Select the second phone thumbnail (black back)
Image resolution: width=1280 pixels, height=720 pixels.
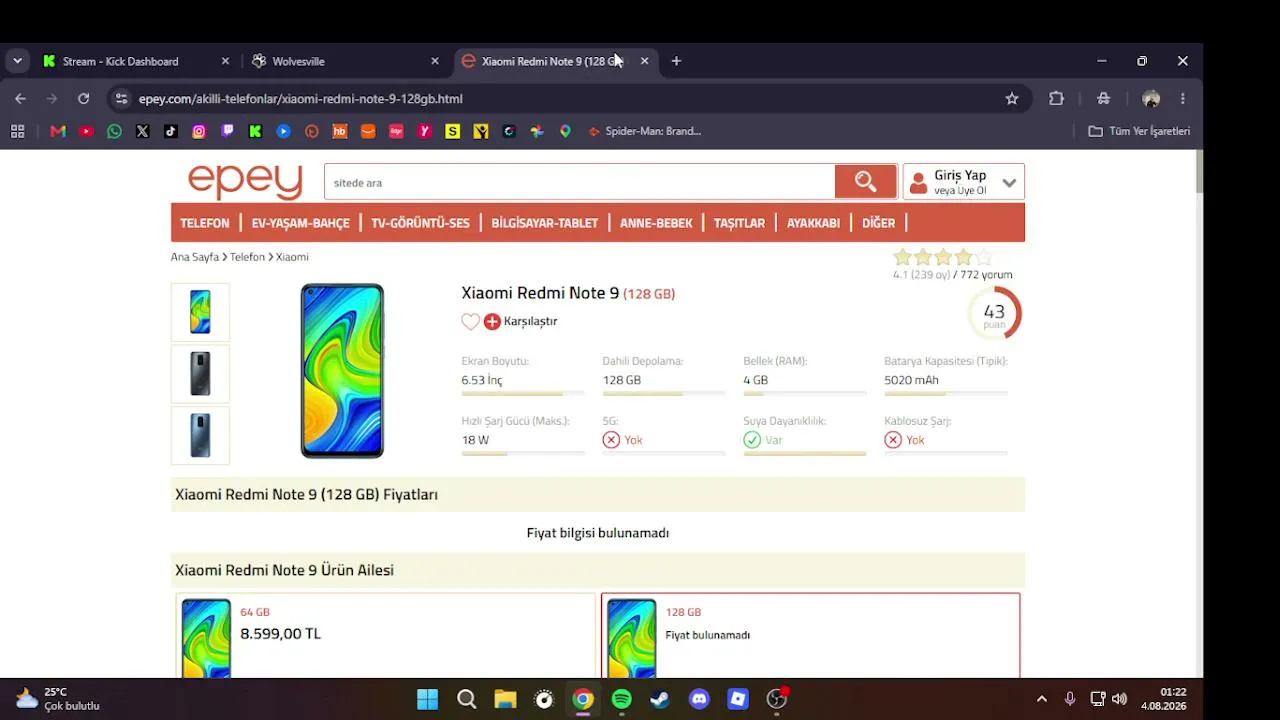click(200, 374)
